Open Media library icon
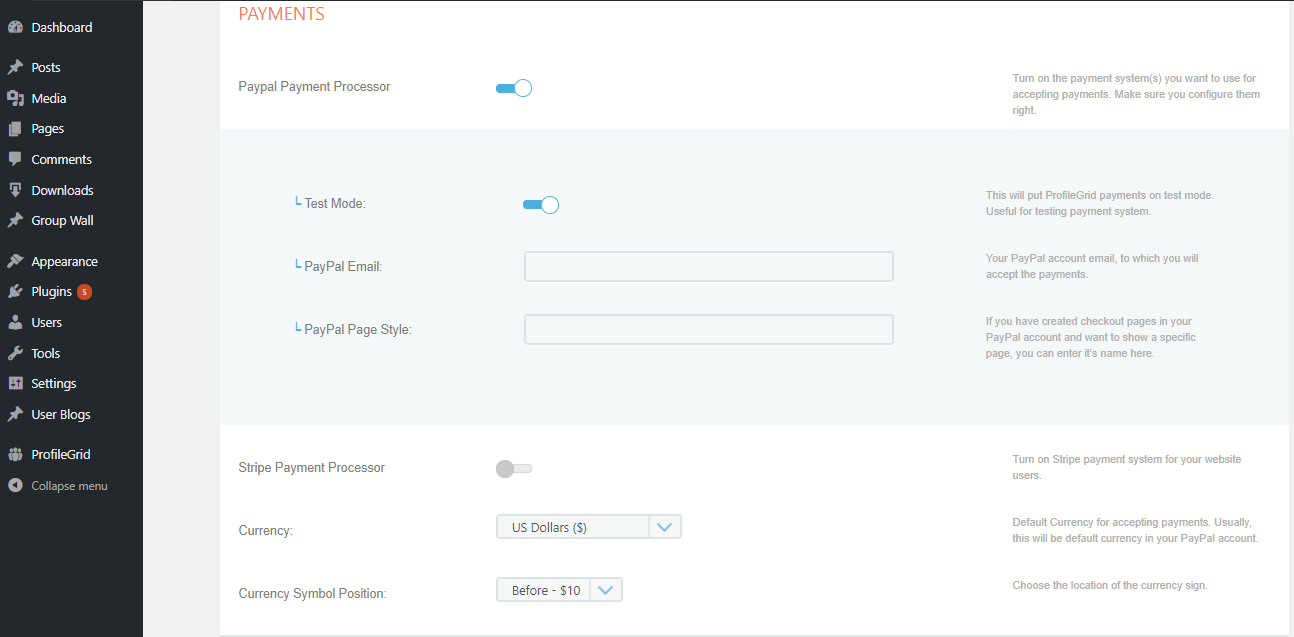 pos(15,98)
